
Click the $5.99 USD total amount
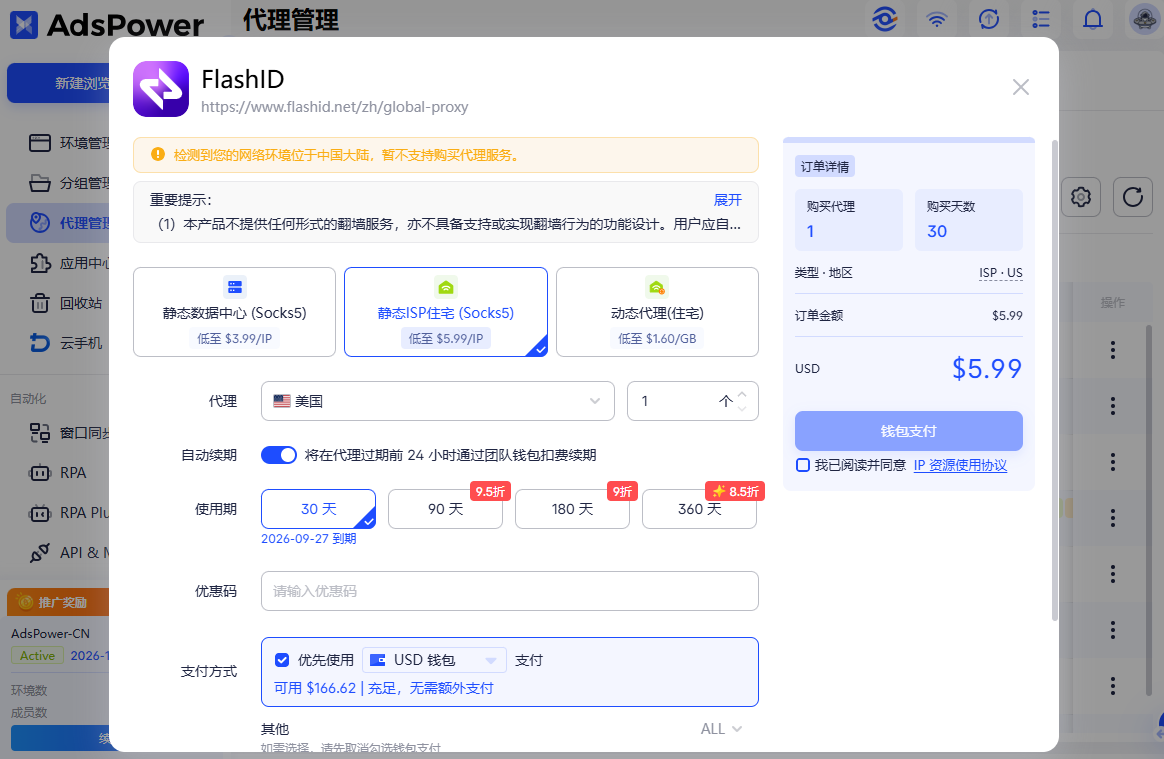coord(987,368)
